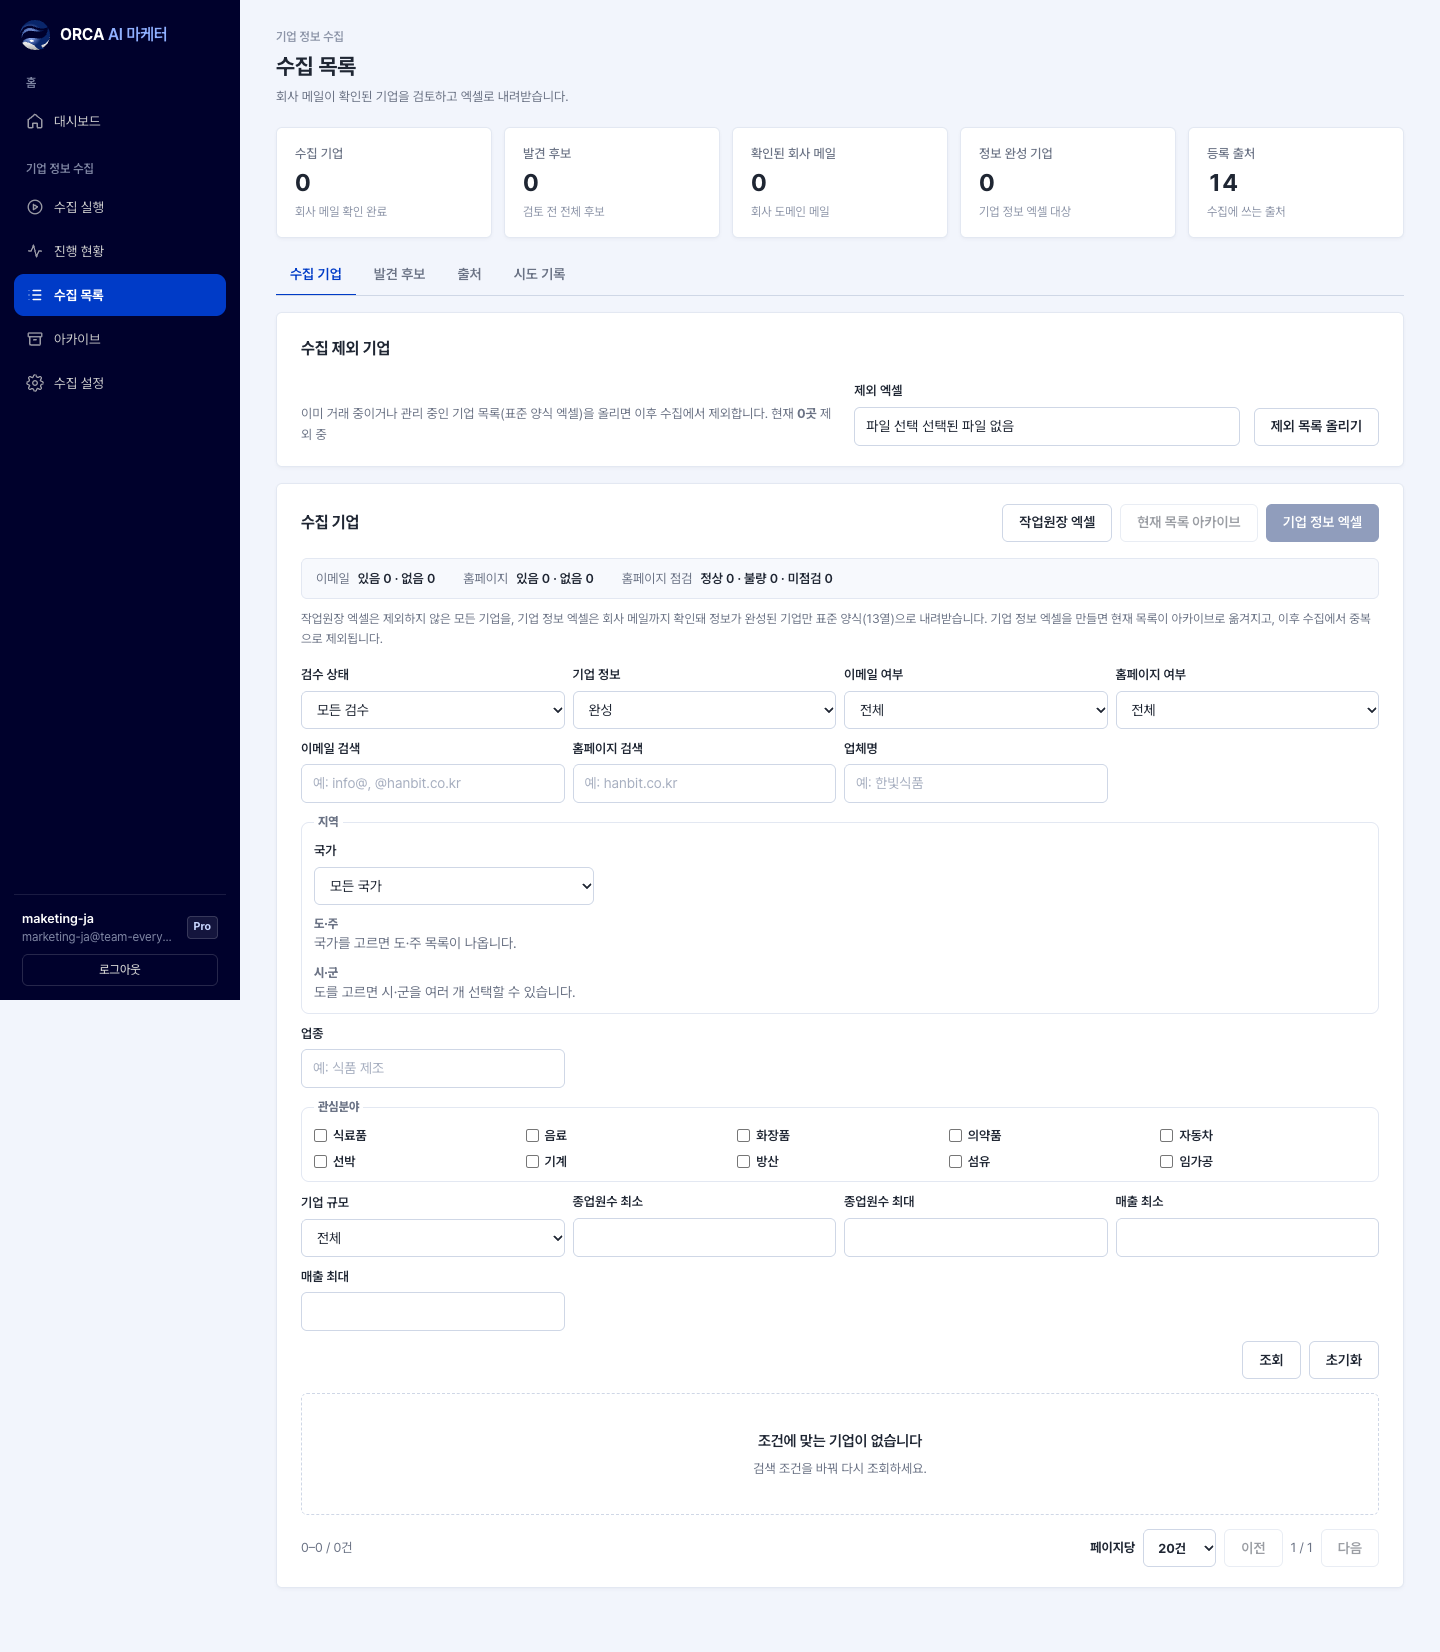1440x1652 pixels.
Task: Check the 화장품 interest checkbox
Action: pyautogui.click(x=743, y=1135)
